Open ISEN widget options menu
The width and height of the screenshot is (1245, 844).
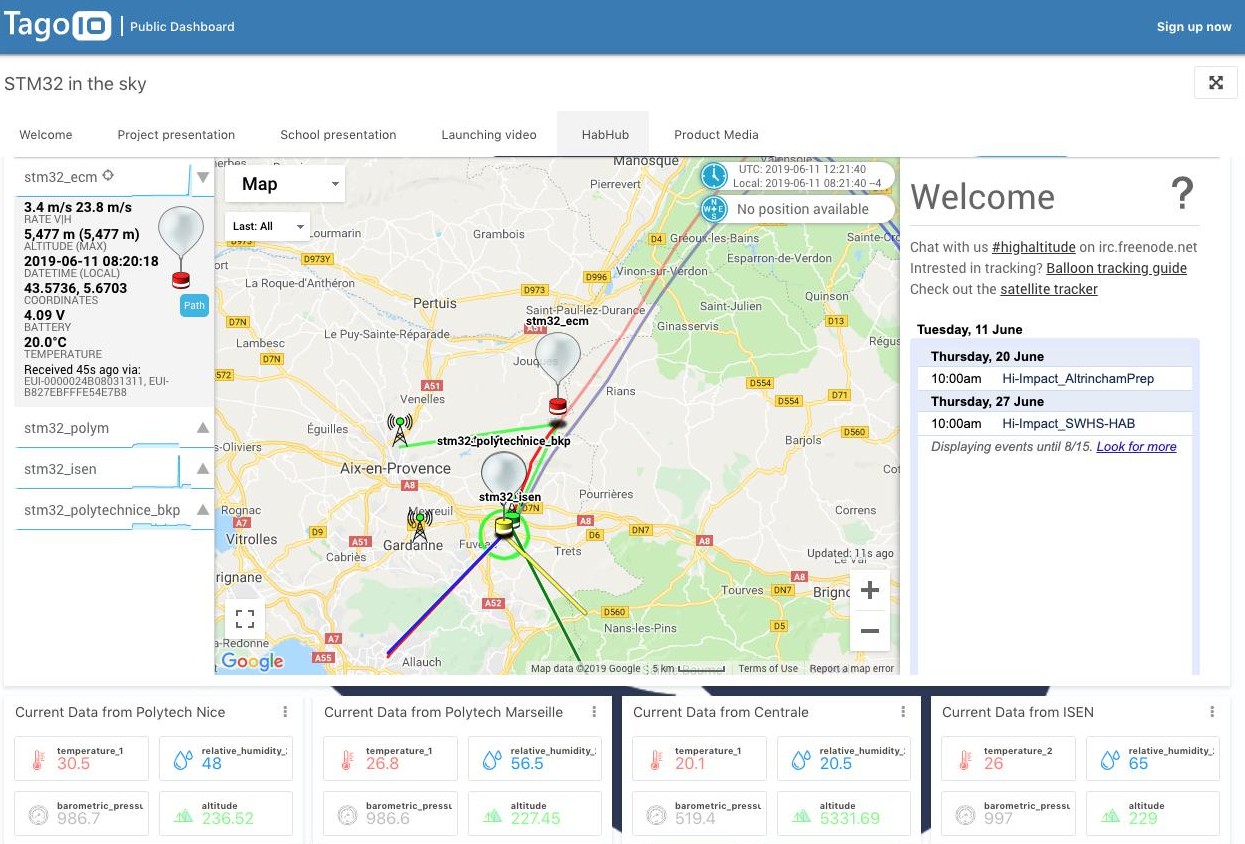(x=1212, y=712)
